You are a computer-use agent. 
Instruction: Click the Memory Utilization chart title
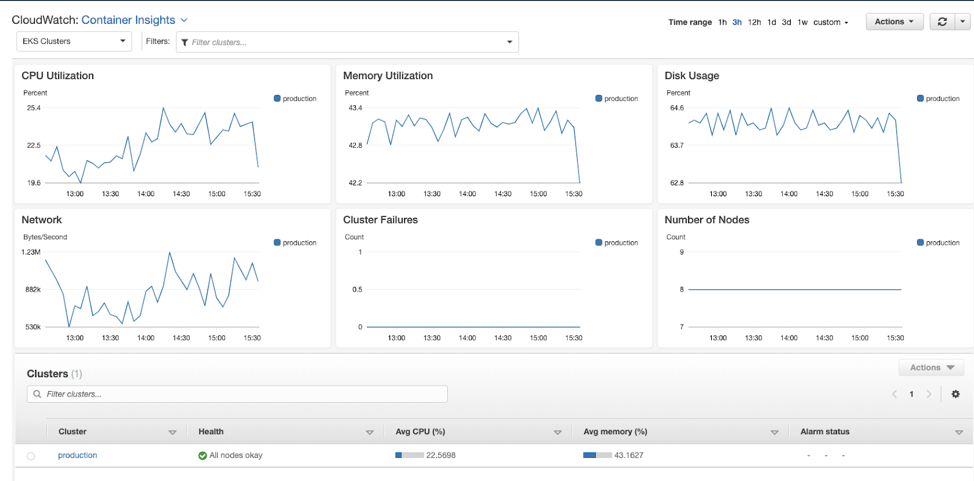[x=388, y=76]
